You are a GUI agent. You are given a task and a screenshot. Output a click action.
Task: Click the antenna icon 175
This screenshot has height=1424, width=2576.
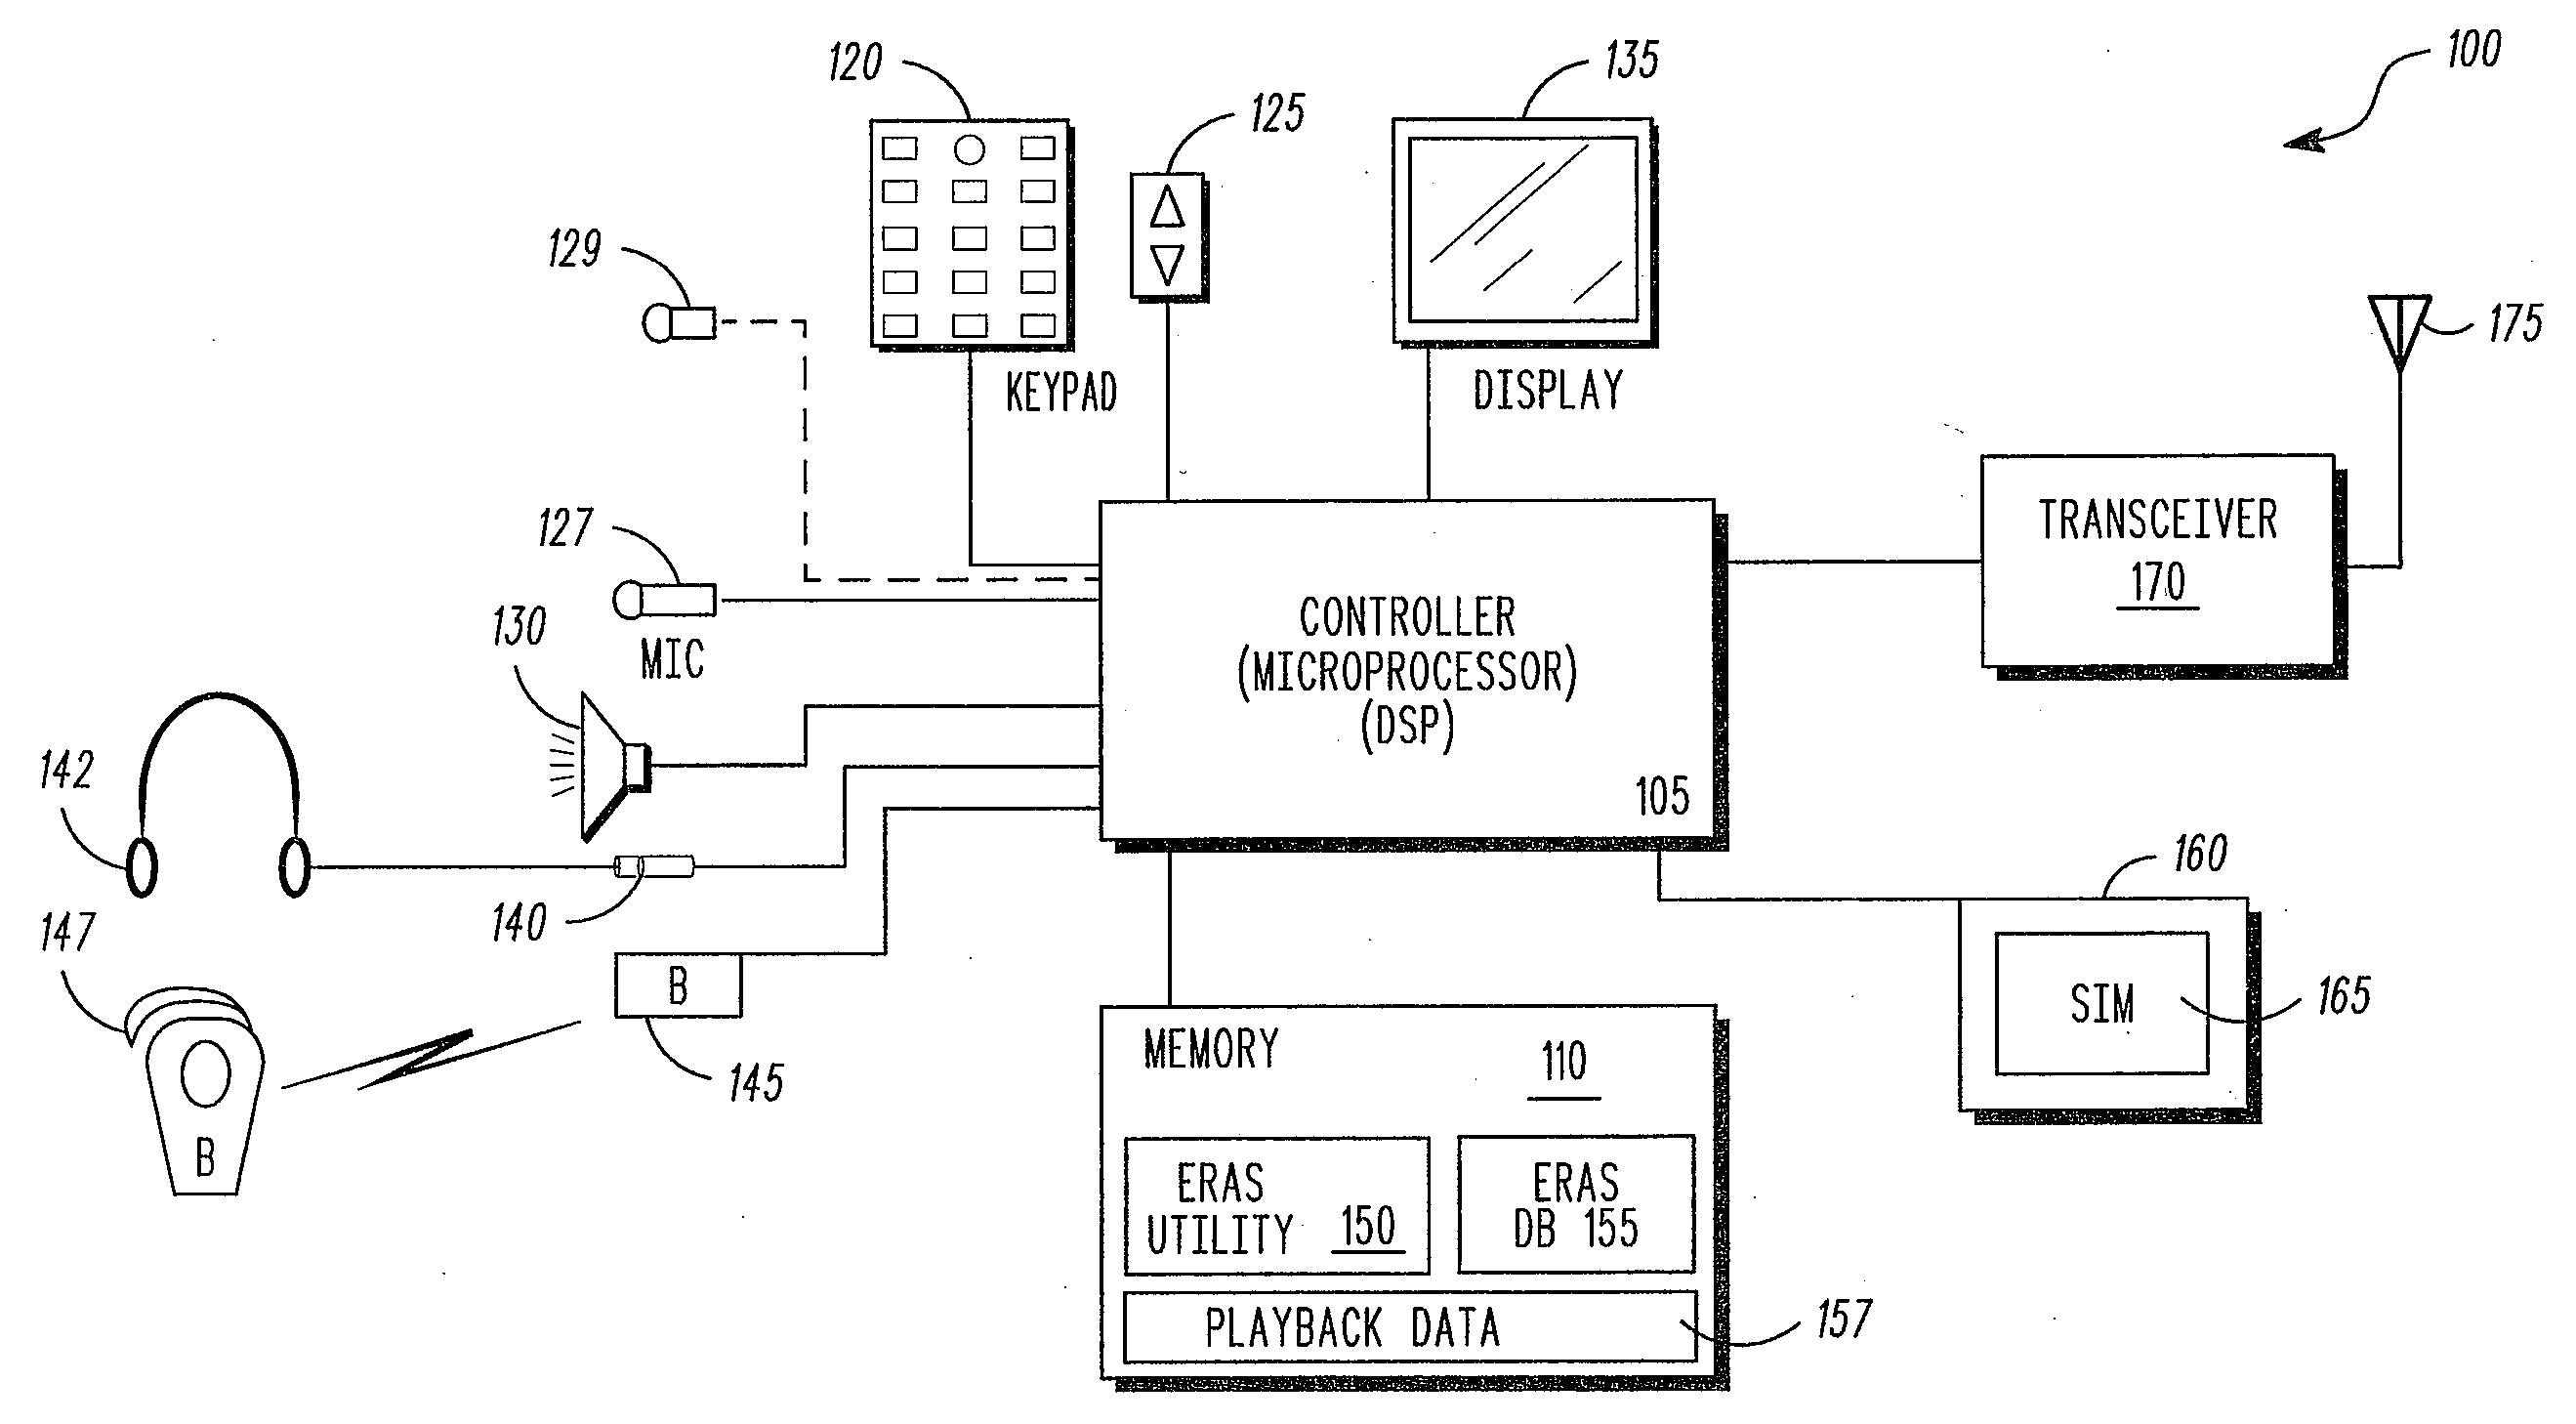2393,324
